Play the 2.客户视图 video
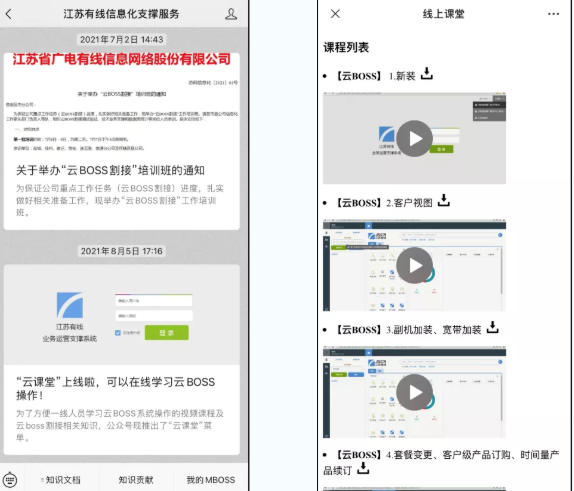 [414, 265]
